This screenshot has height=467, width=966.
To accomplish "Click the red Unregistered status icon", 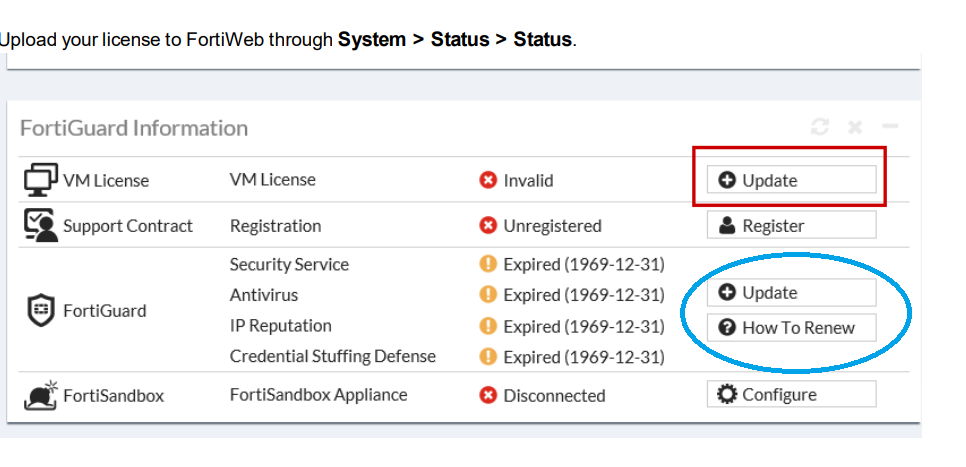I will pyautogui.click(x=488, y=226).
